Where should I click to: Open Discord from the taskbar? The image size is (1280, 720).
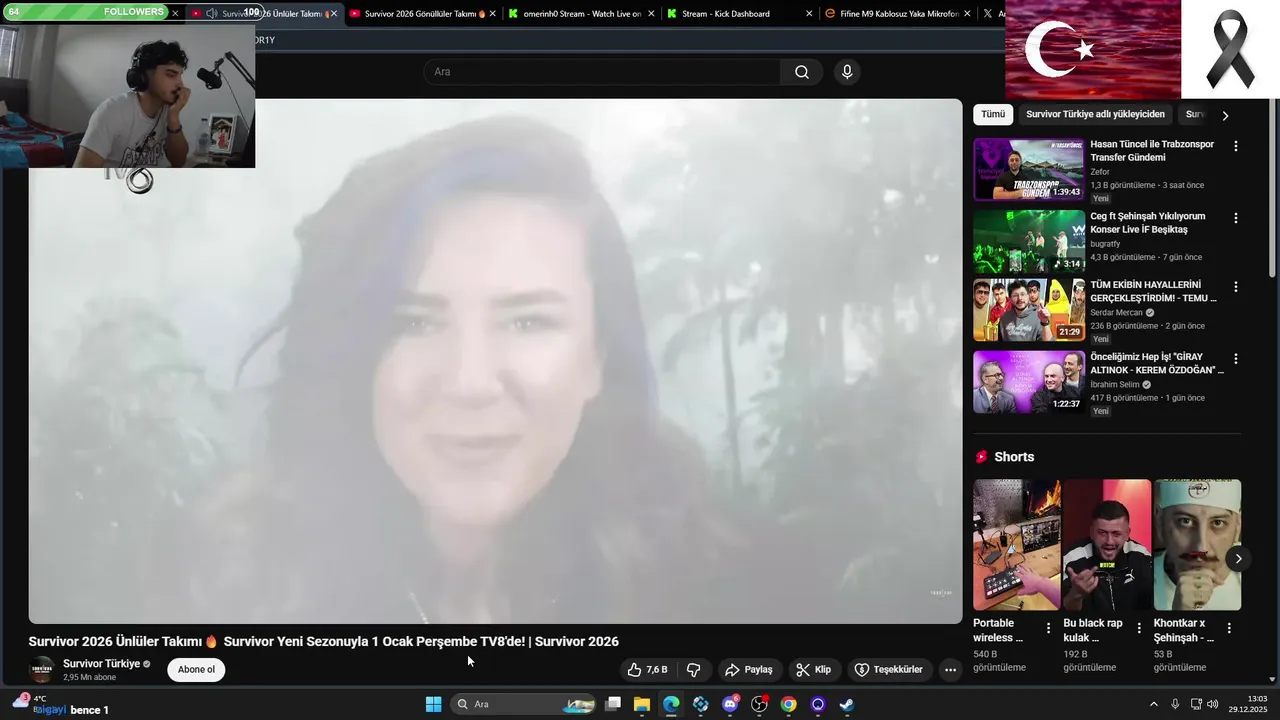coord(730,704)
